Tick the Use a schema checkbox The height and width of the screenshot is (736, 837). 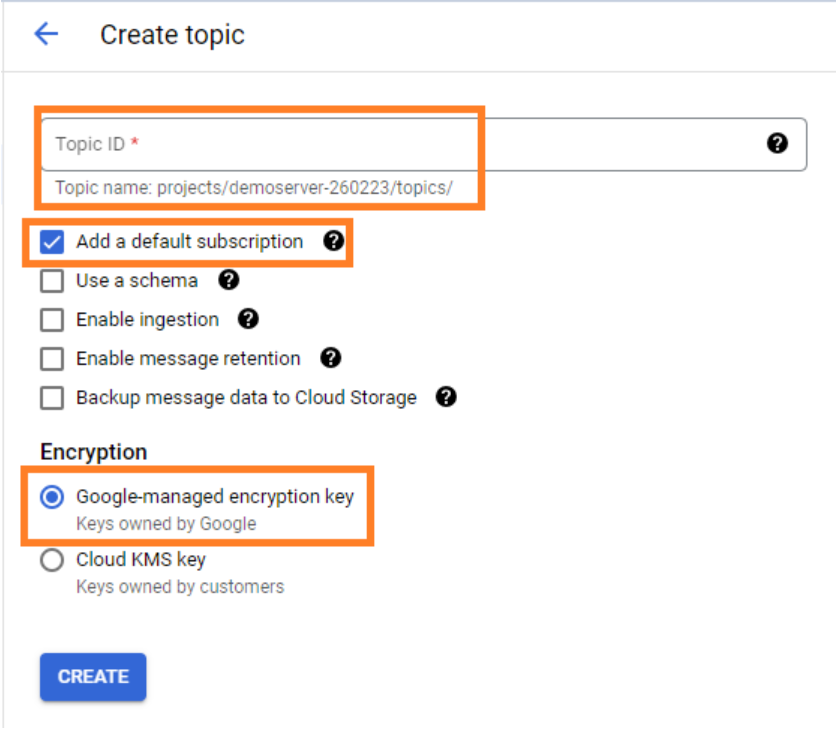tap(52, 281)
